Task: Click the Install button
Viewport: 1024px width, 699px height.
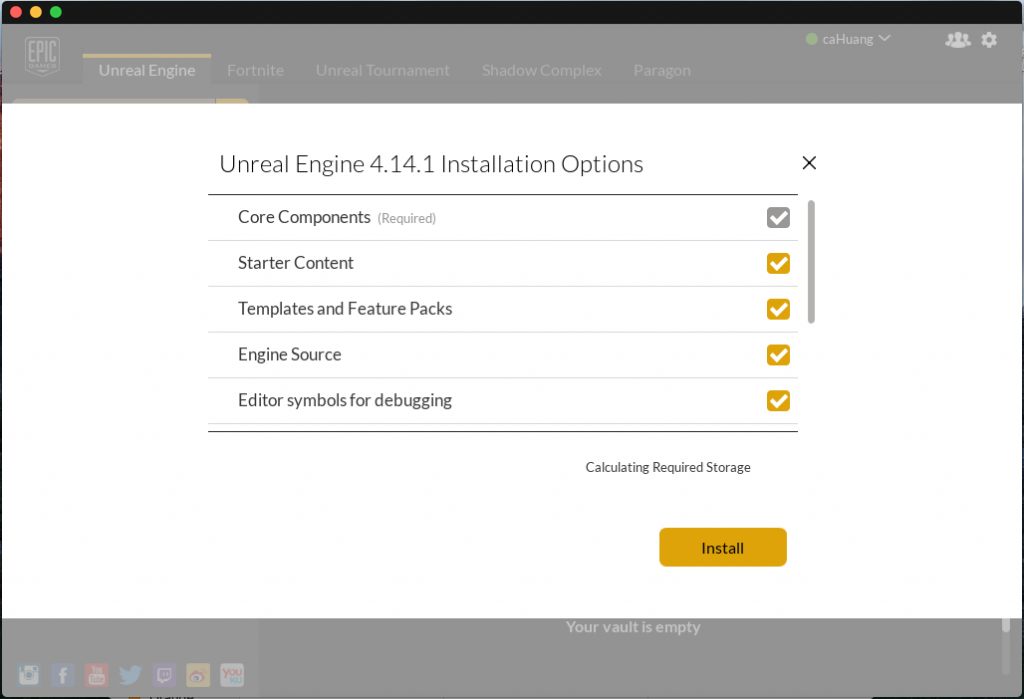Action: [722, 547]
